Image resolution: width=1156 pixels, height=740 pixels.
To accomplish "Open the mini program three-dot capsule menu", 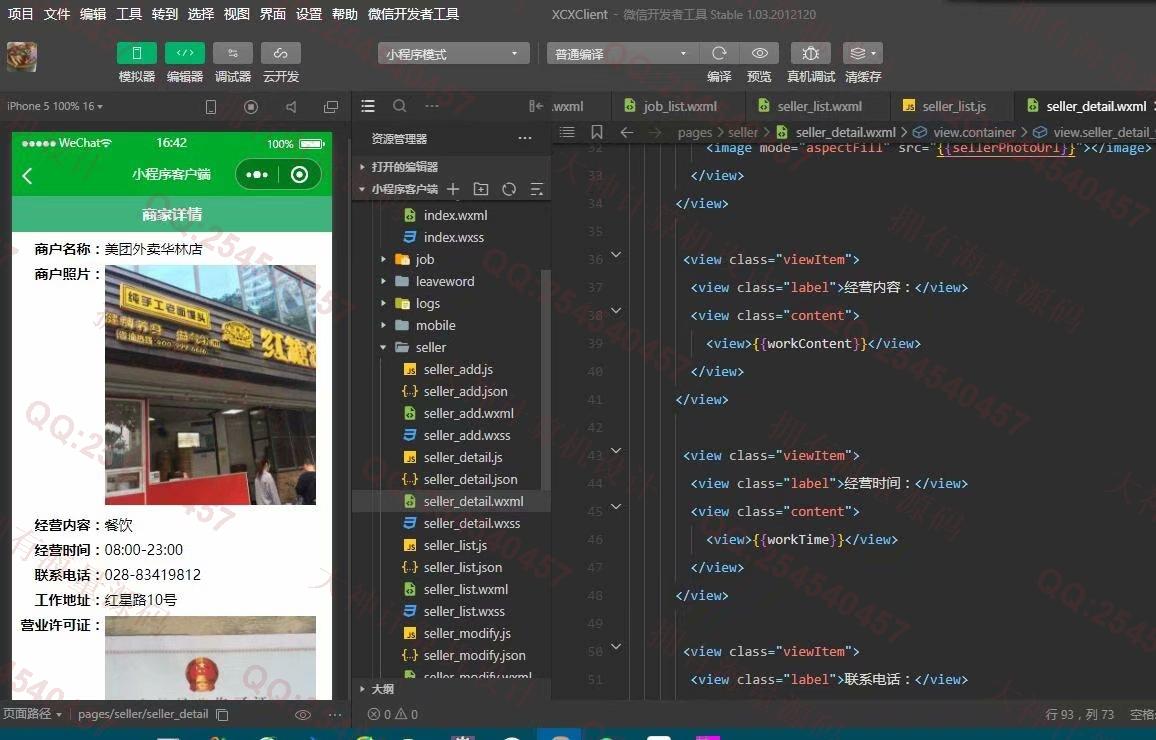I will (x=257, y=175).
